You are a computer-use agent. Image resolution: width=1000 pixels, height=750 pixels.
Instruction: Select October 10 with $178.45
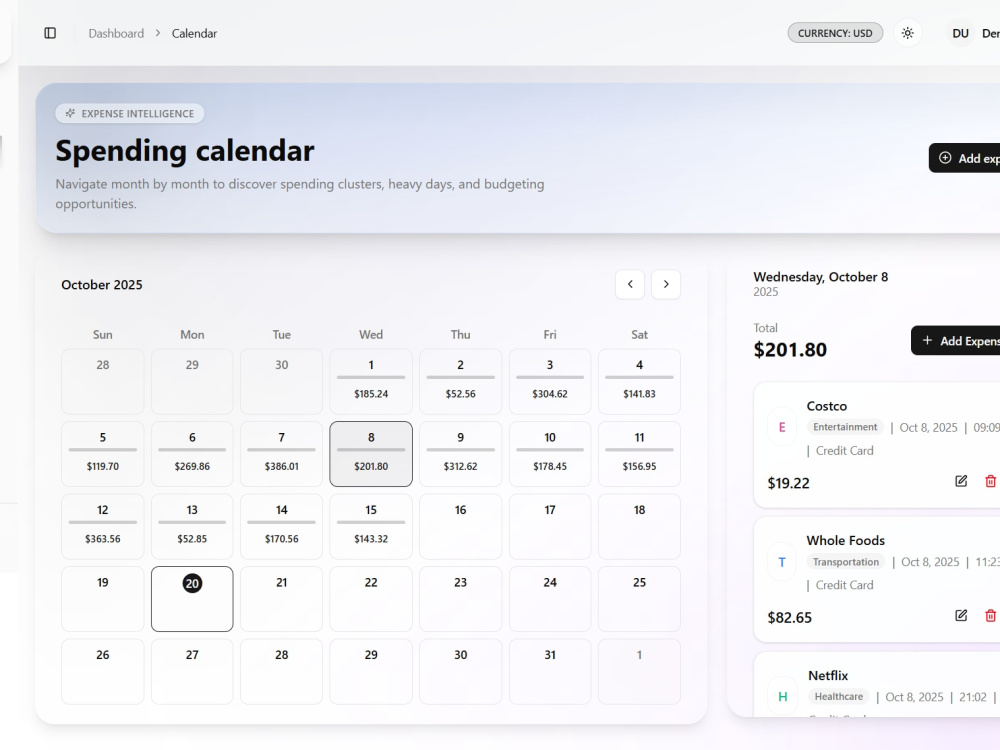coord(550,454)
